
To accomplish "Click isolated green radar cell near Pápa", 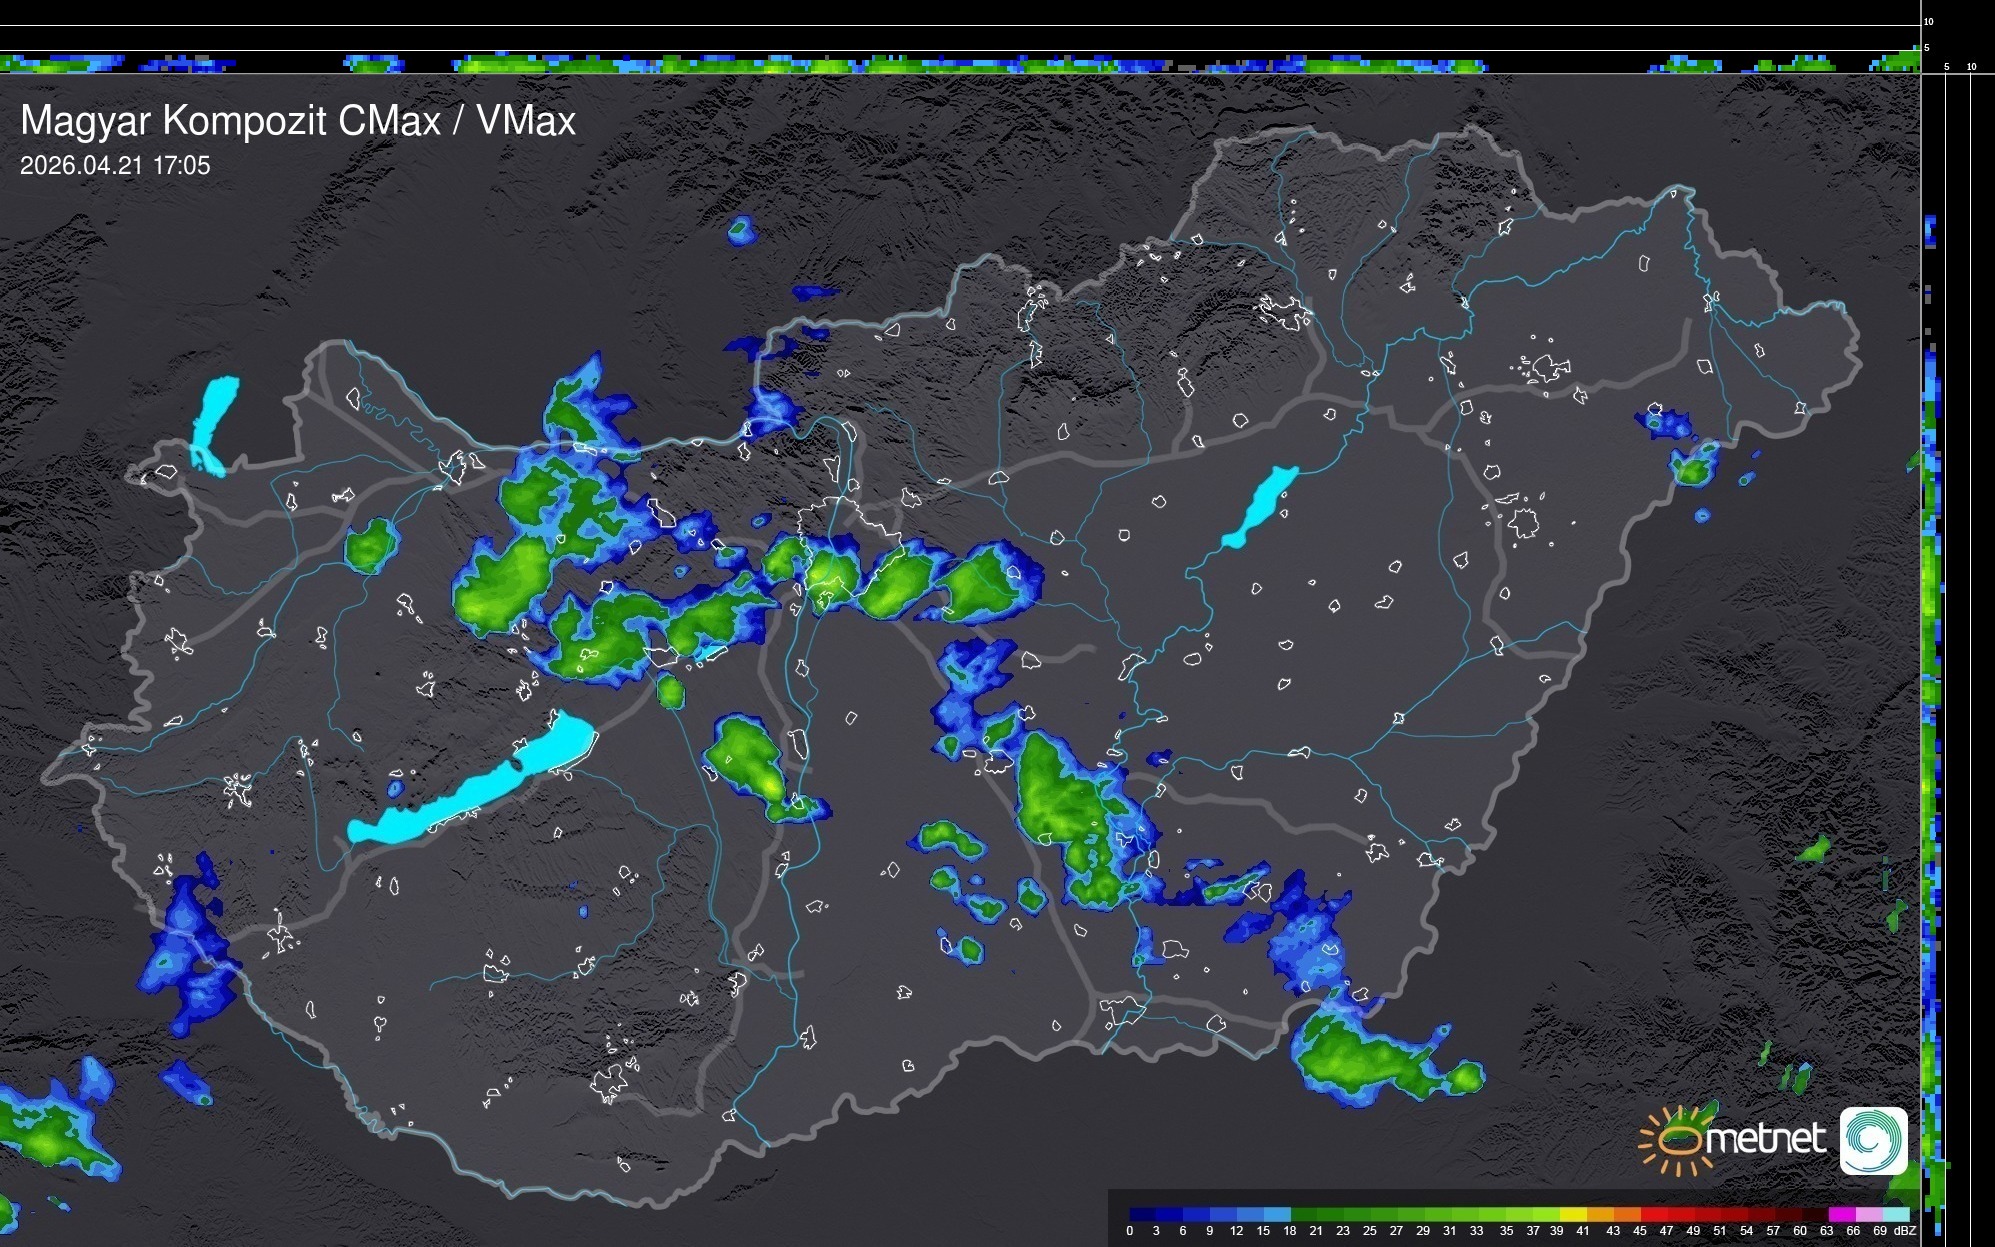I will pos(371,546).
